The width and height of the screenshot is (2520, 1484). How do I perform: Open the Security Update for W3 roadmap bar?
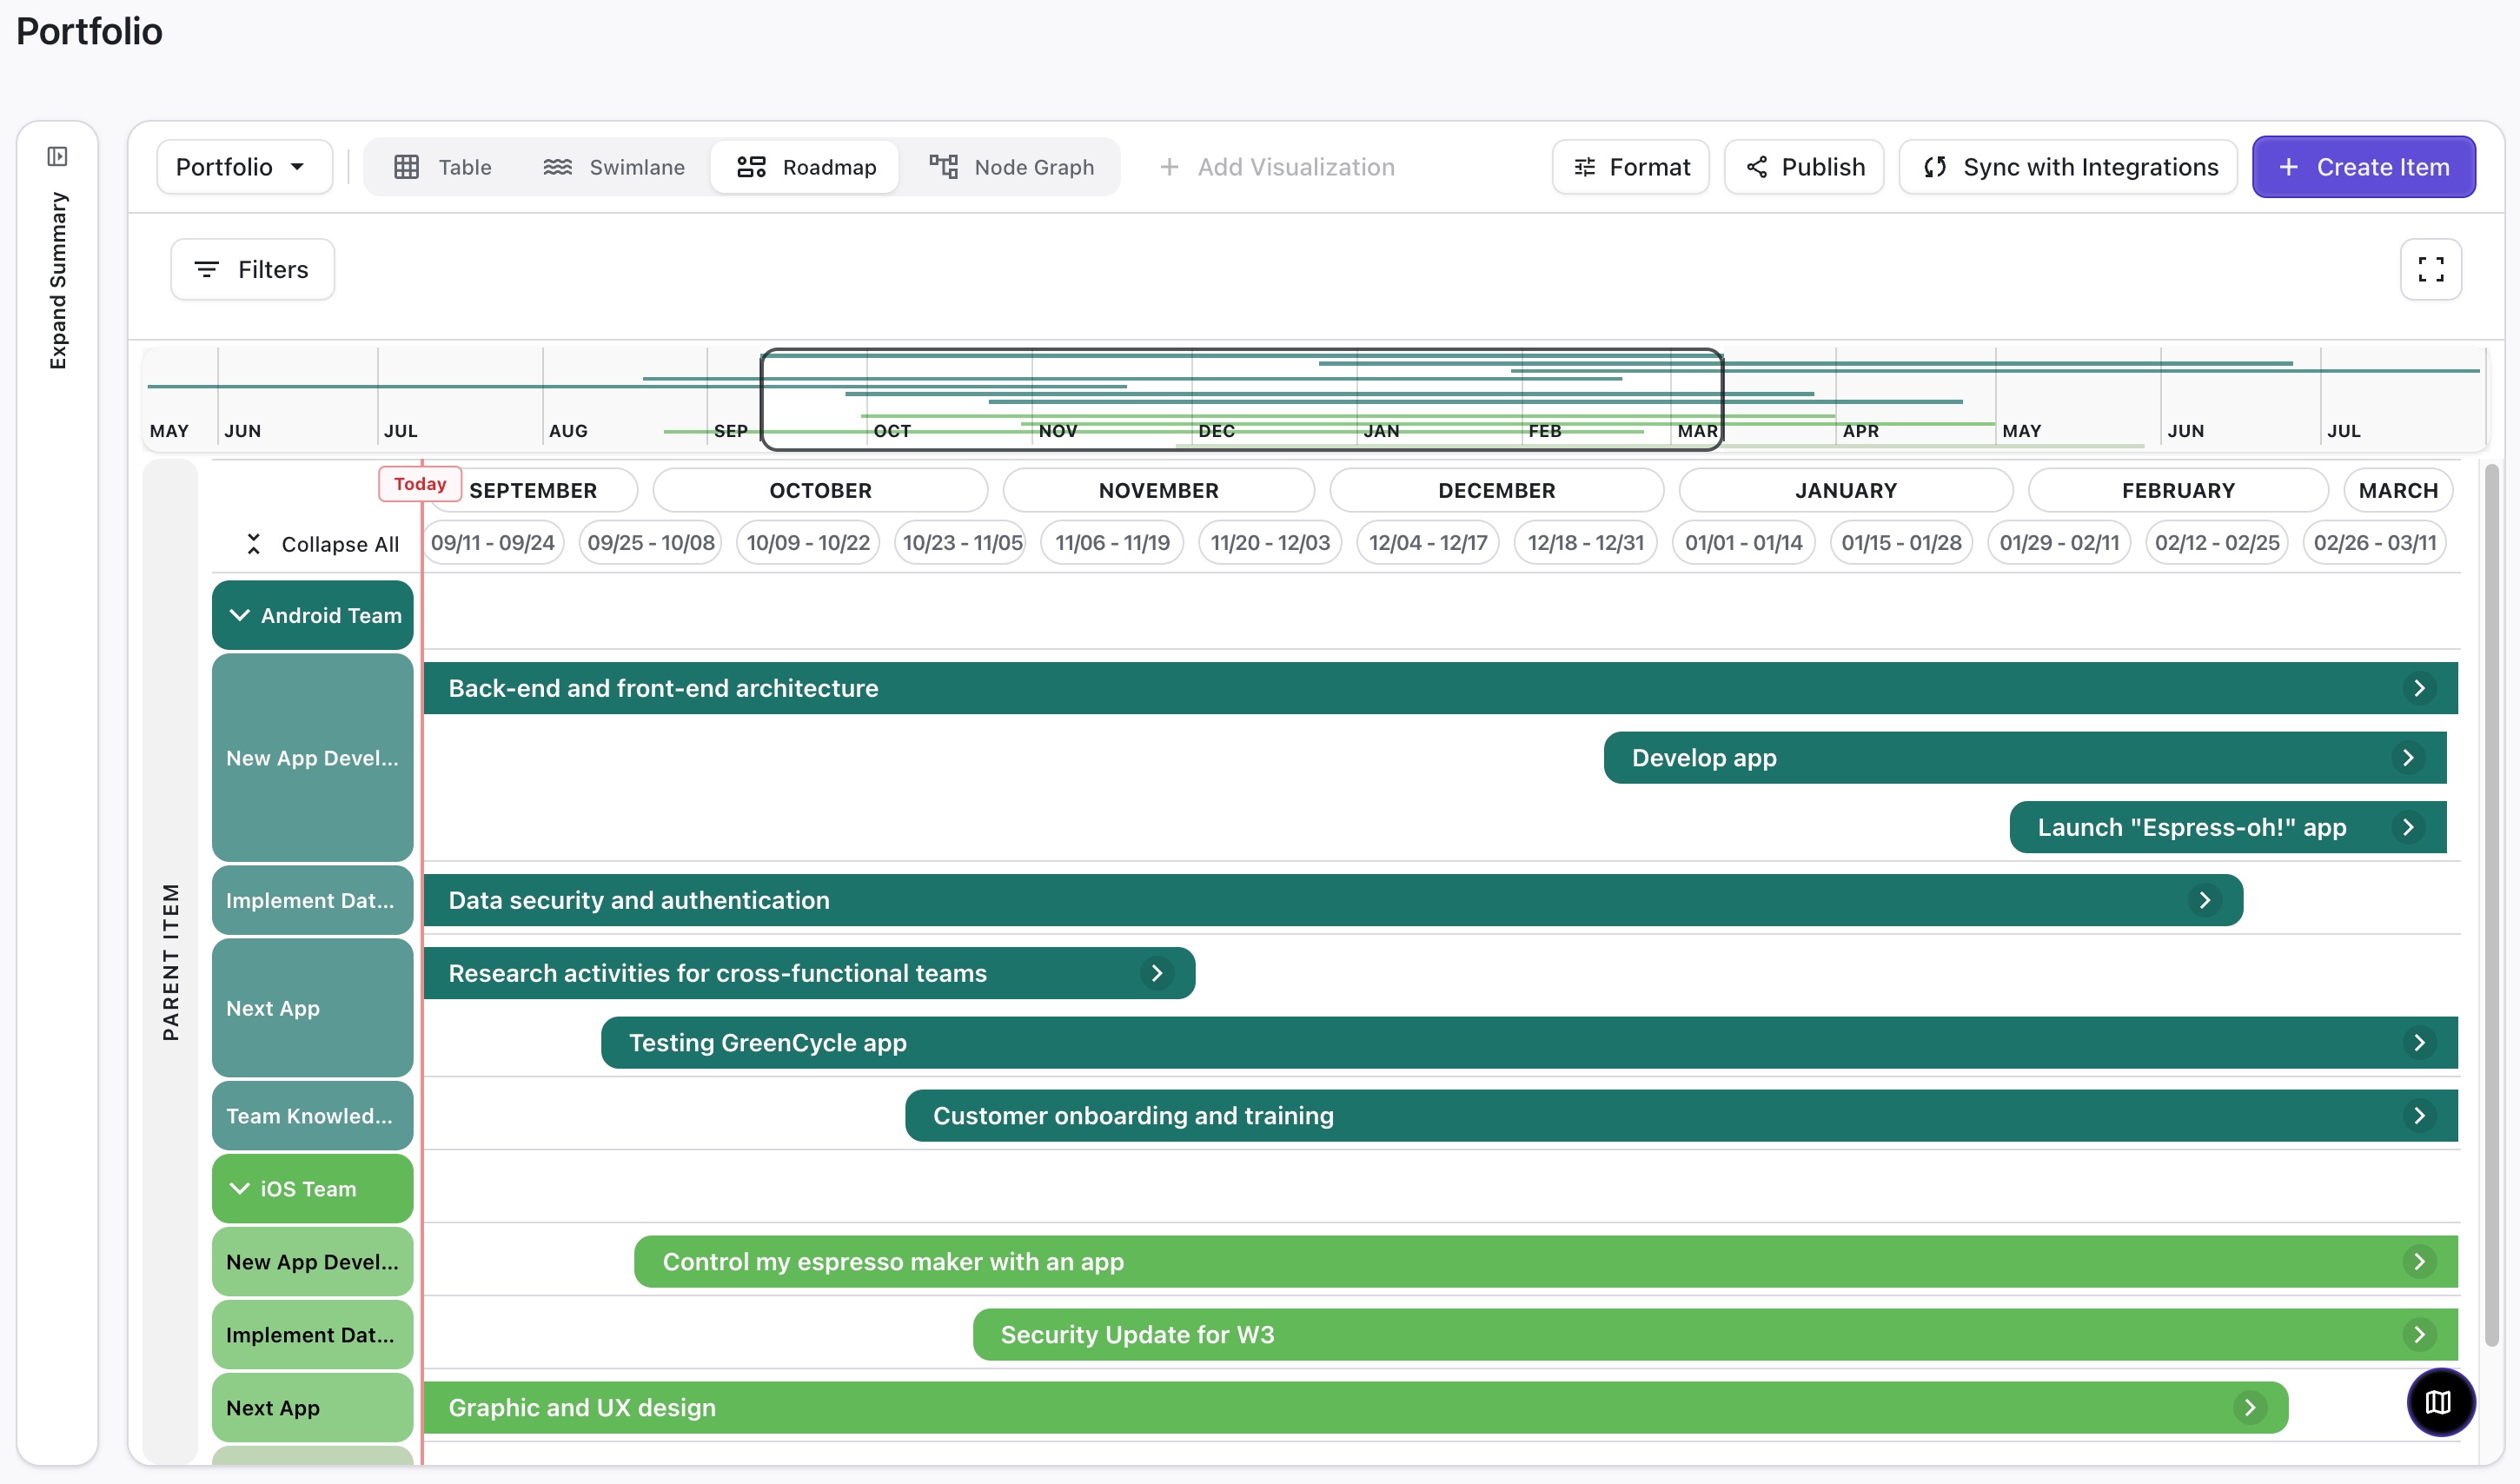[x=1715, y=1335]
